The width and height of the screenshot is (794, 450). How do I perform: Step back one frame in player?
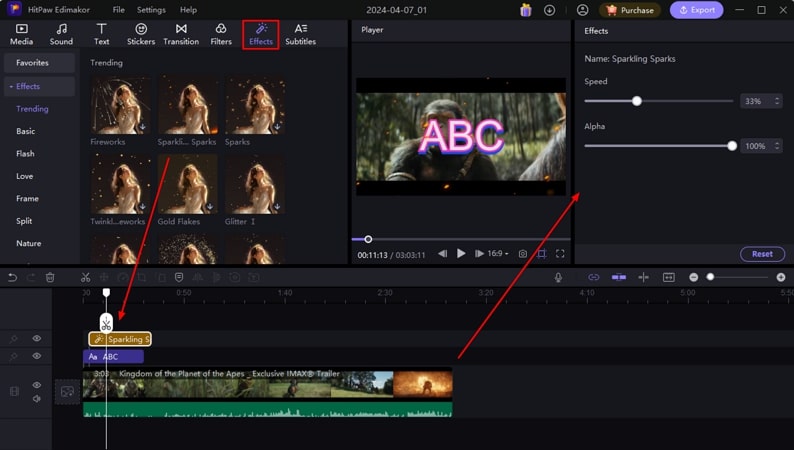pyautogui.click(x=443, y=254)
